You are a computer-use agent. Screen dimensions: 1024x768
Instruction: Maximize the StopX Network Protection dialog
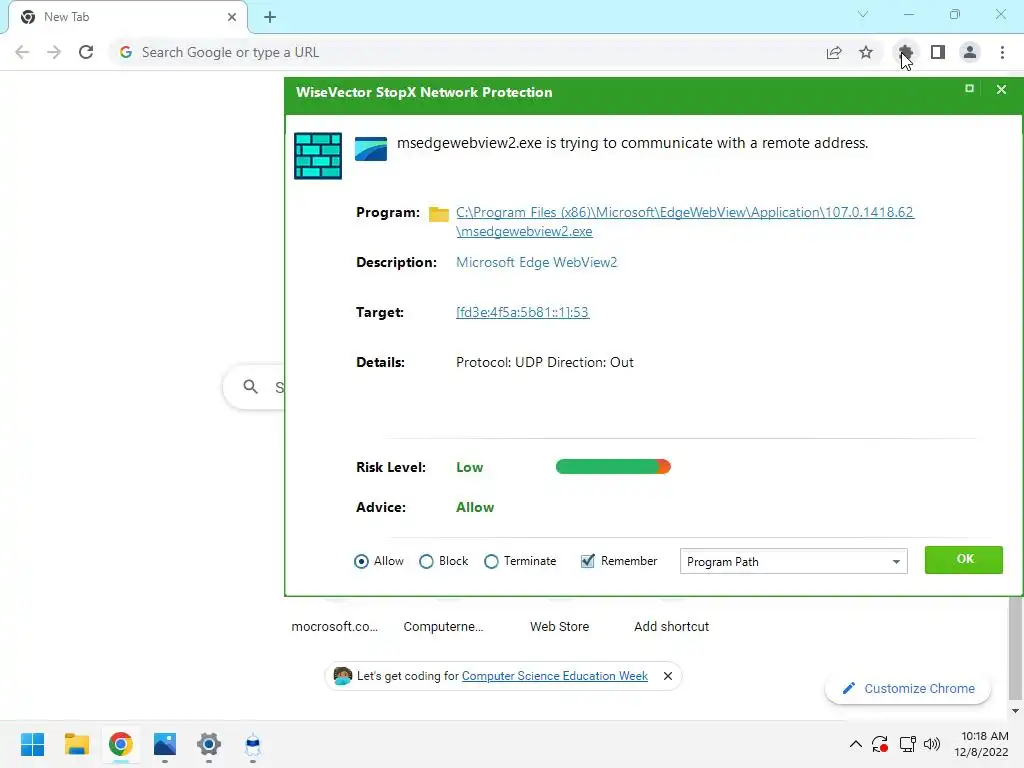click(969, 89)
